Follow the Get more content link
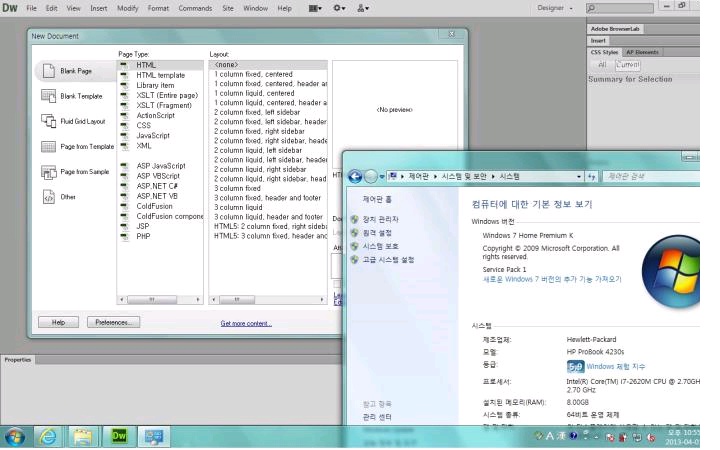Viewport: 720px width, 450px height. (x=246, y=324)
